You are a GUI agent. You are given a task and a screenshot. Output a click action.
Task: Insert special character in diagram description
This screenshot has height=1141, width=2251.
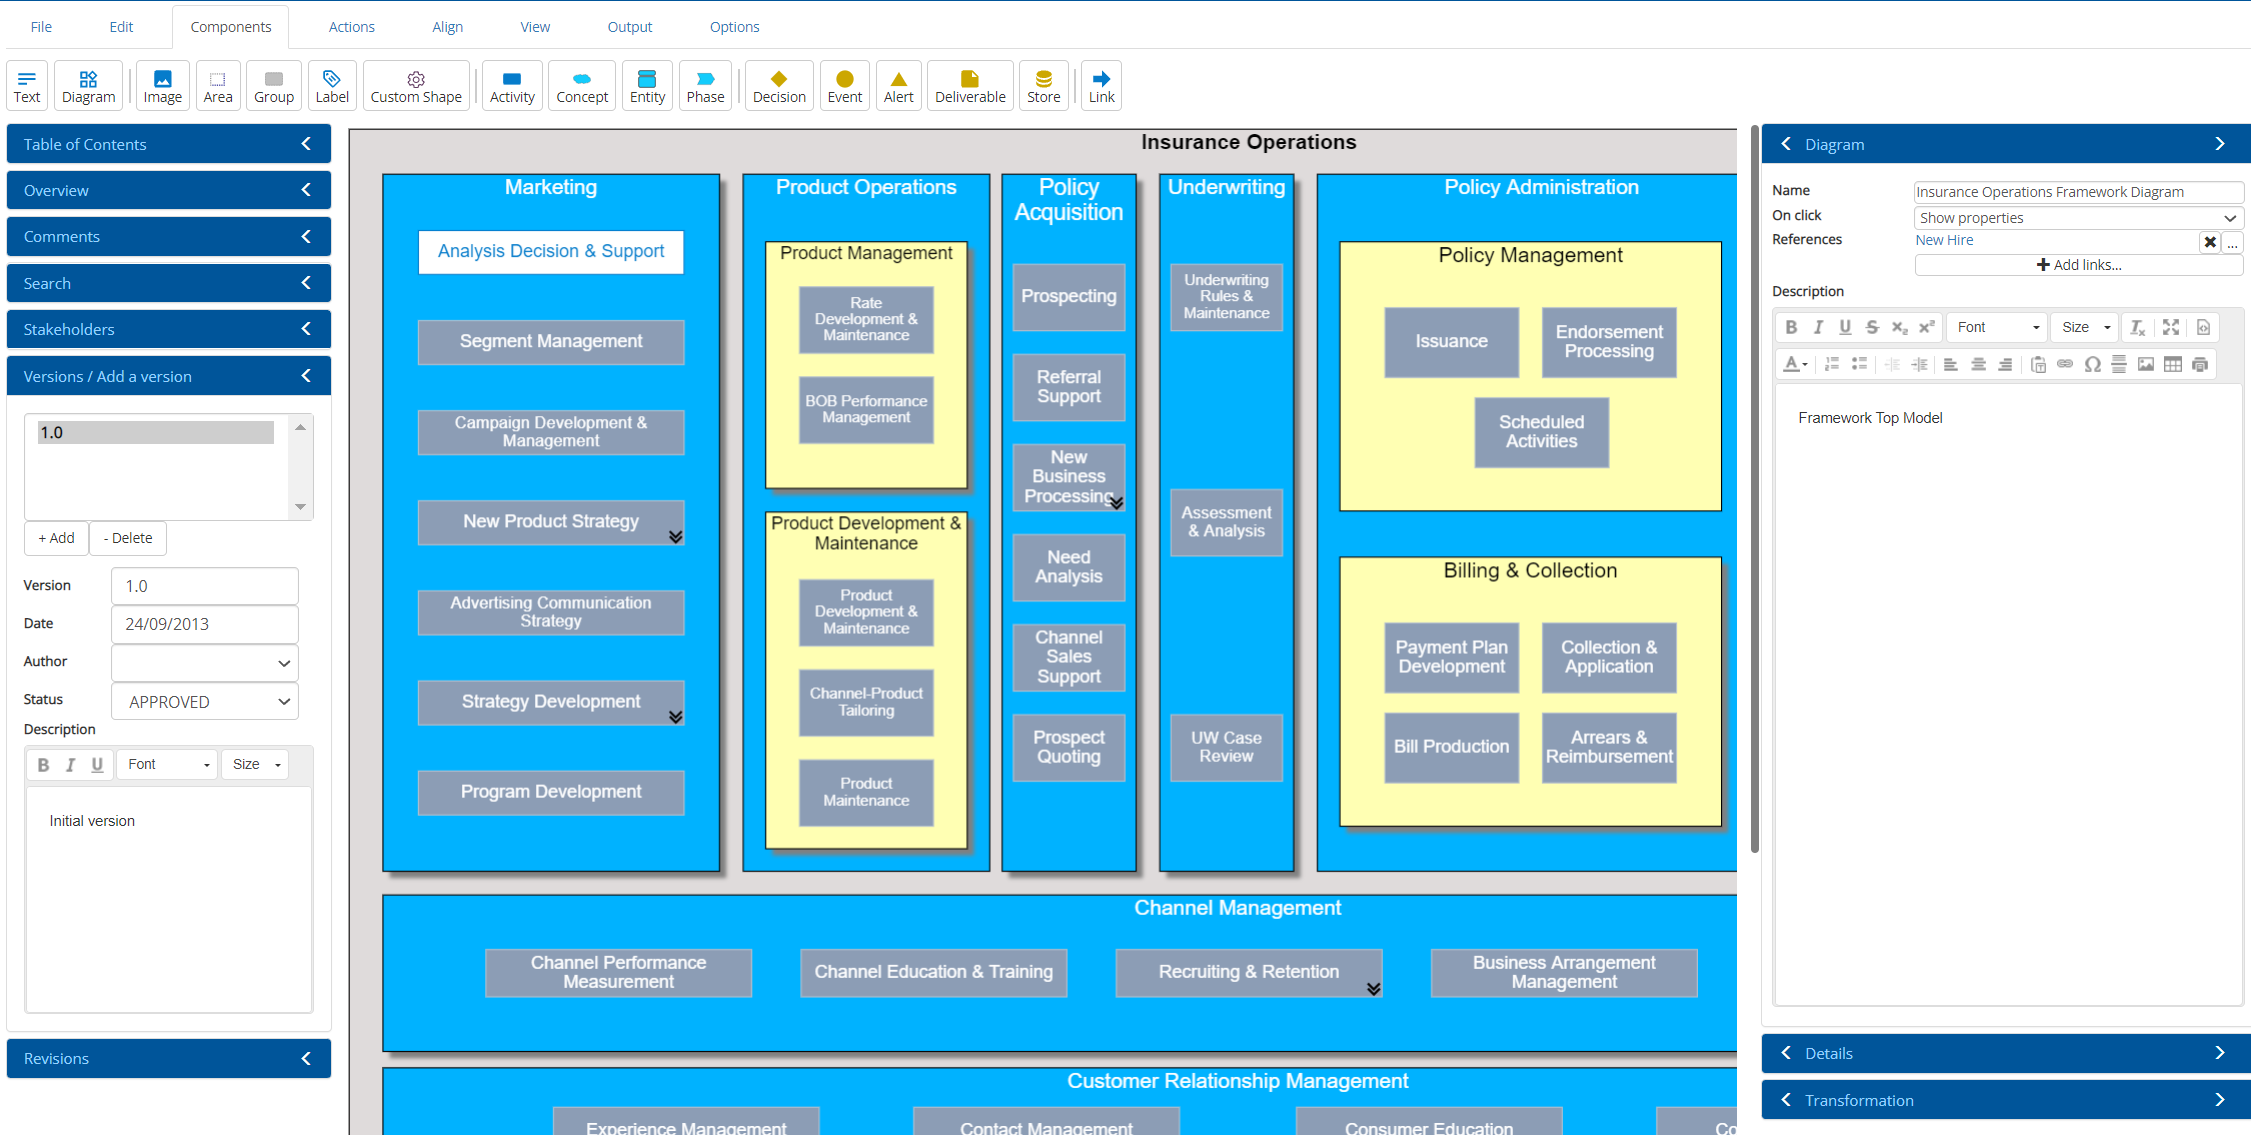point(2091,365)
